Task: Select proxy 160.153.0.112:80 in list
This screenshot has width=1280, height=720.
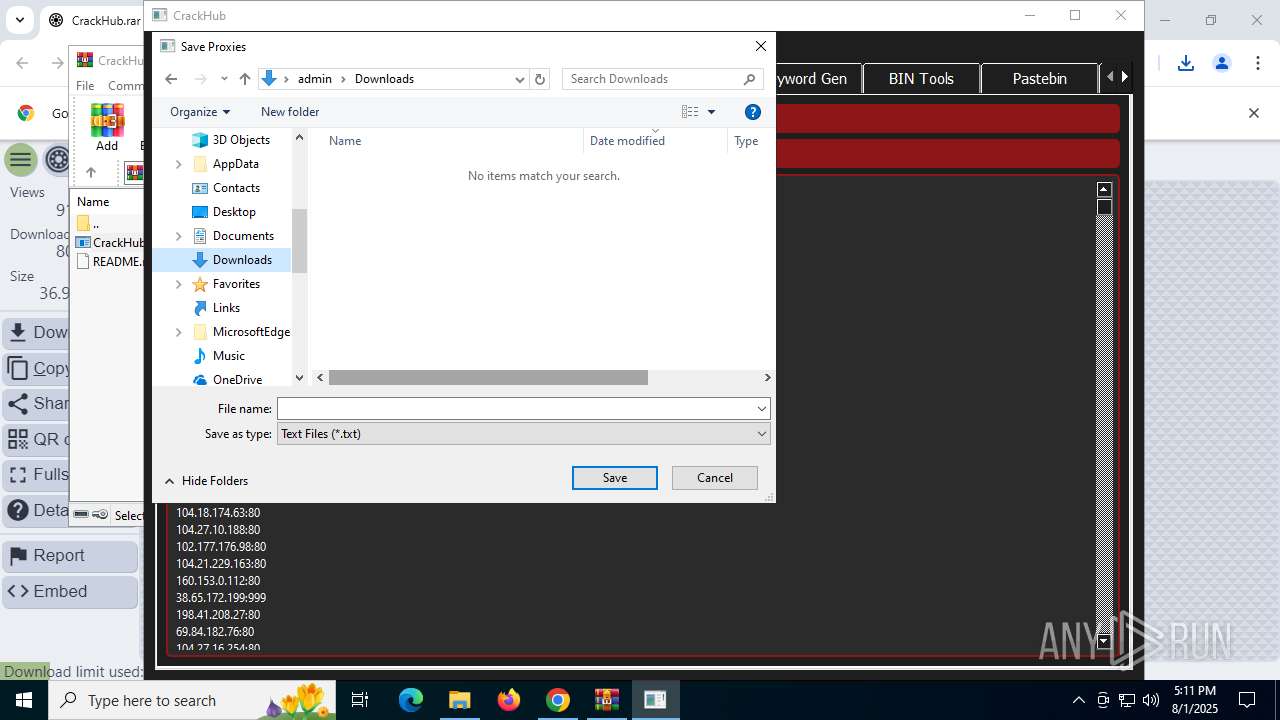Action: 218,581
